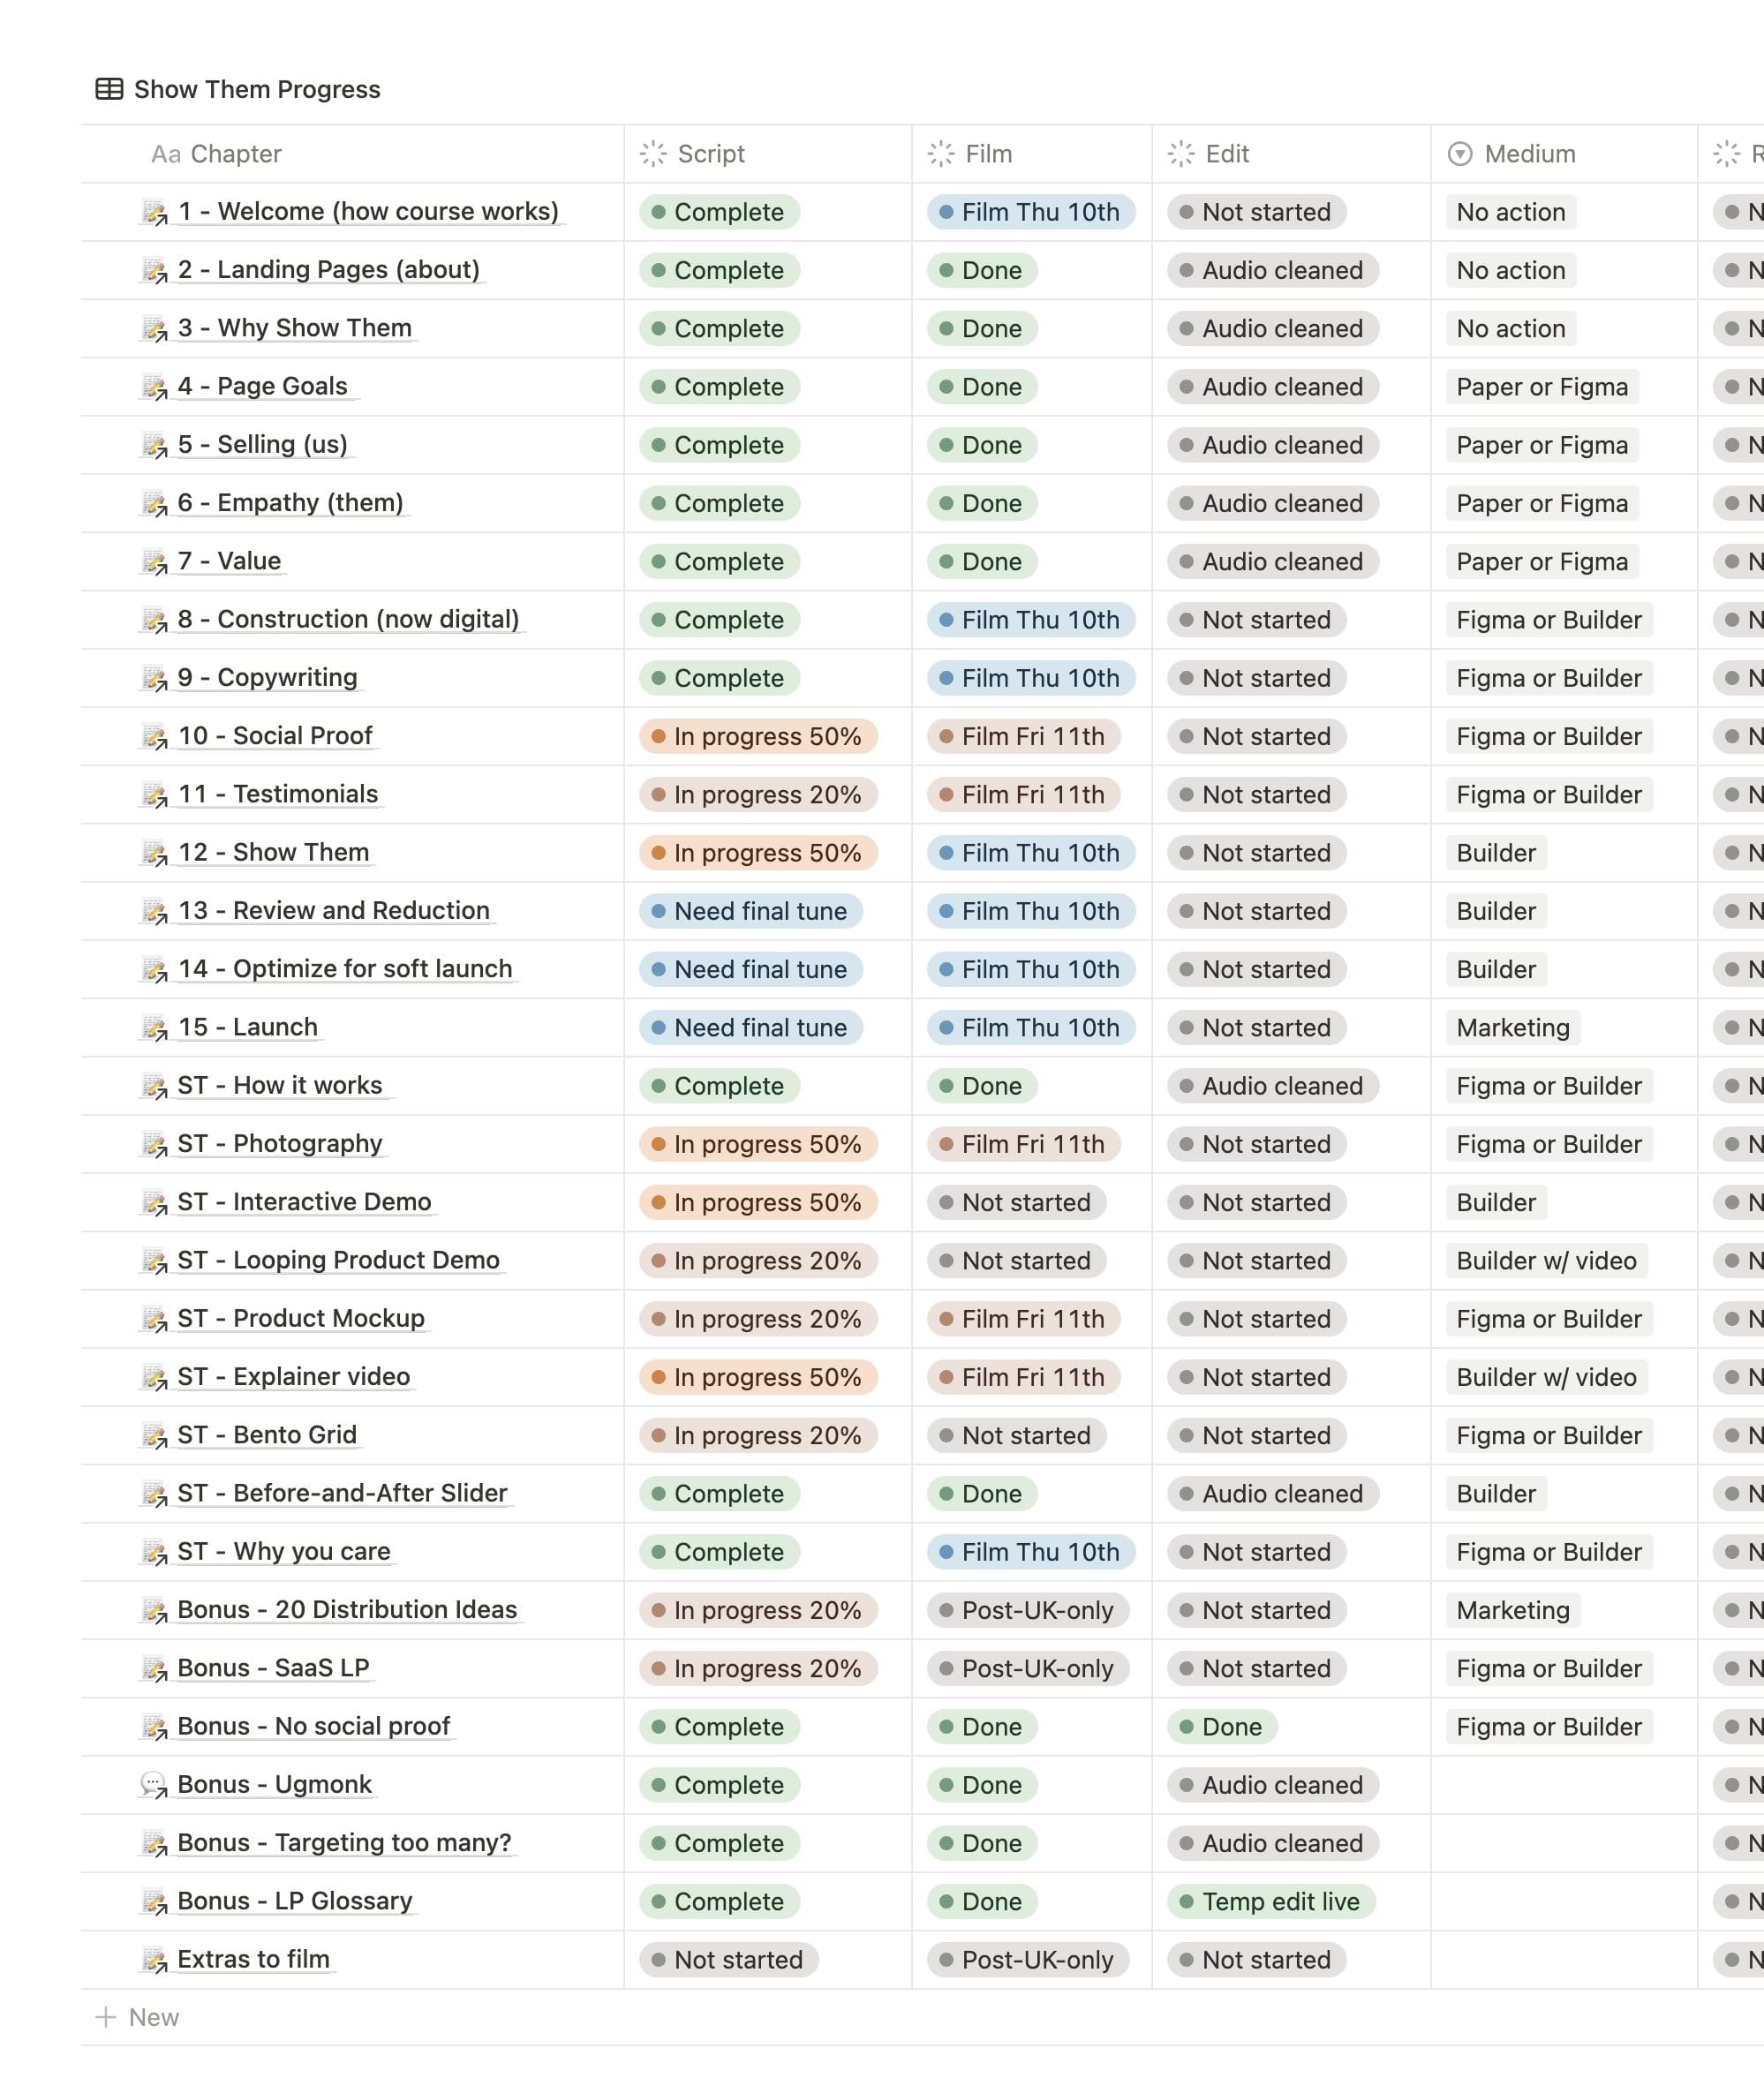Image resolution: width=1764 pixels, height=2078 pixels.
Task: Open Film status for ST - Interactive Demo
Action: [1017, 1202]
